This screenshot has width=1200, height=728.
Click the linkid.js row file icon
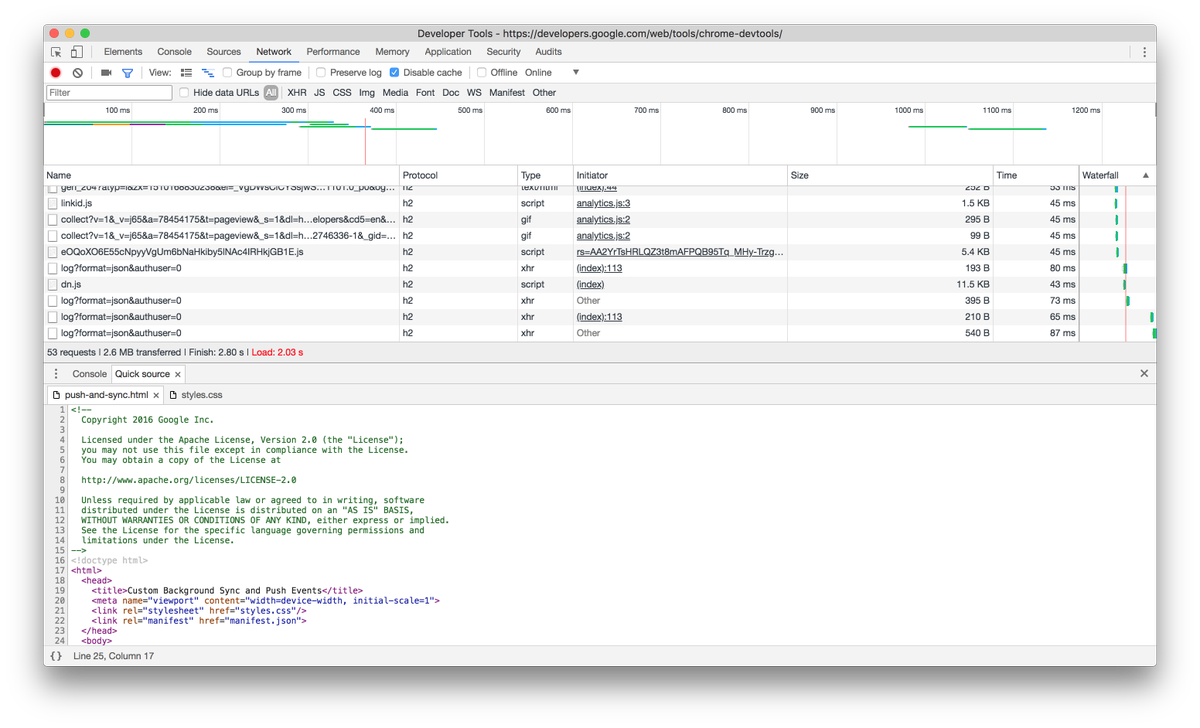[53, 203]
